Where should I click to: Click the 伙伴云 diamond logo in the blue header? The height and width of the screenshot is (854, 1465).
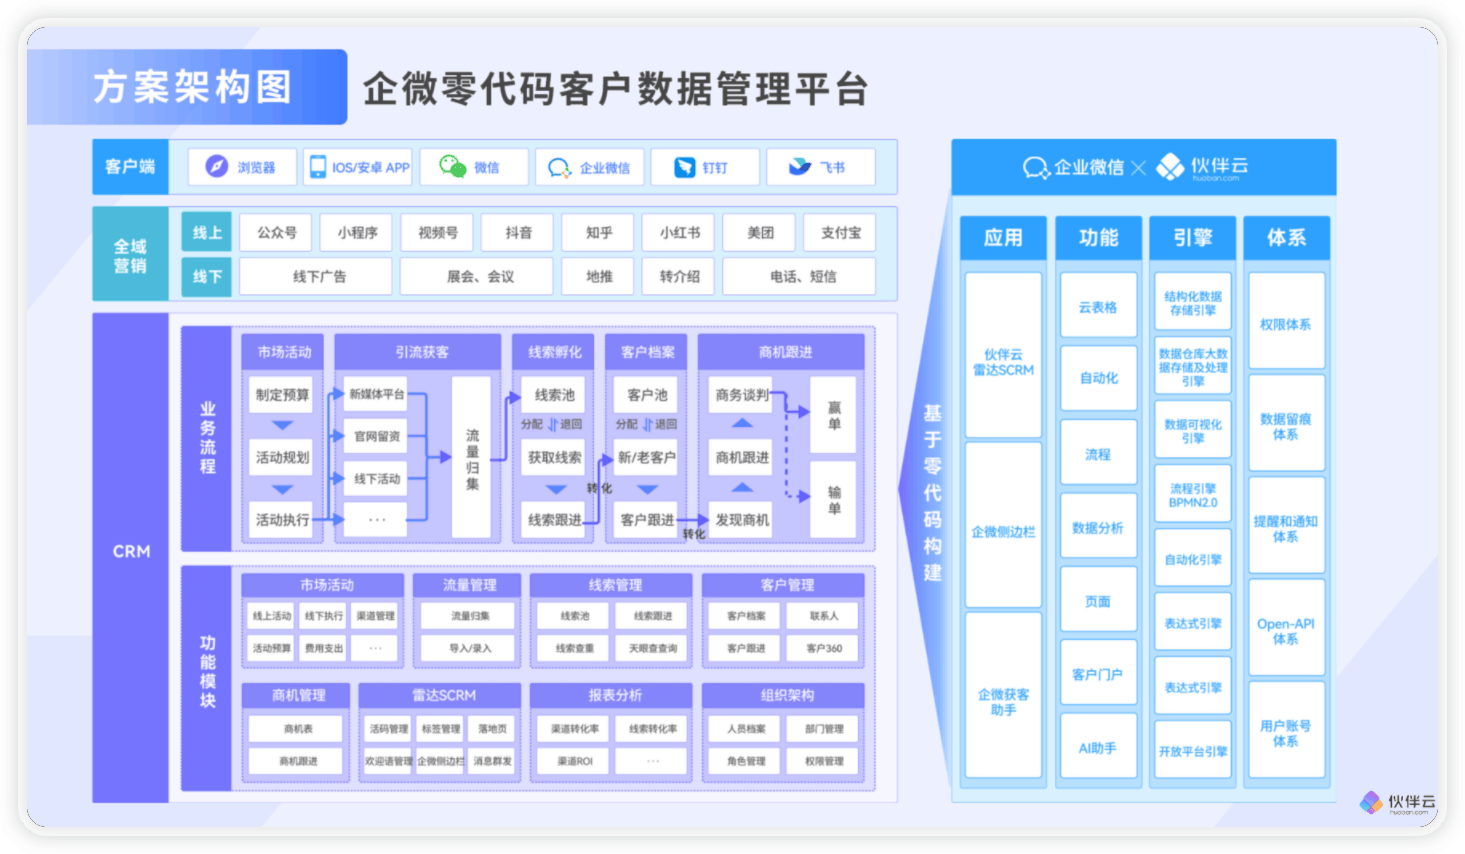(x=1170, y=166)
